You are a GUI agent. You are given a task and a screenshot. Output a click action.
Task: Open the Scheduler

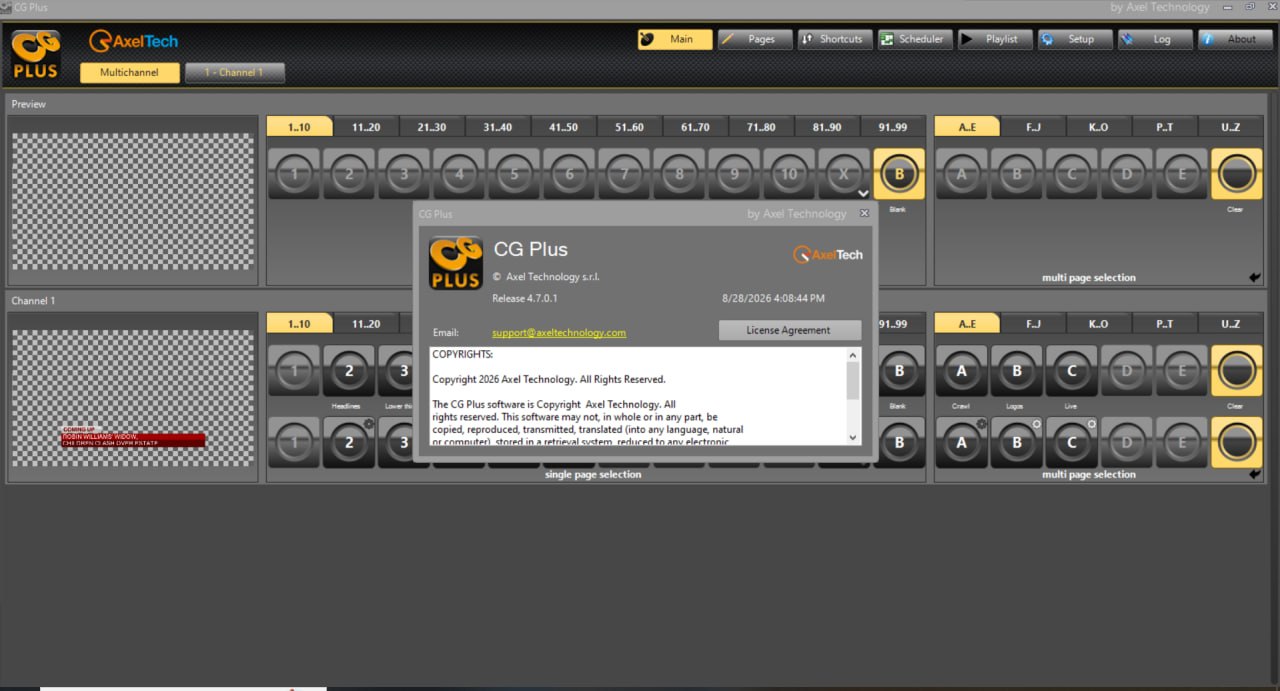[x=915, y=39]
